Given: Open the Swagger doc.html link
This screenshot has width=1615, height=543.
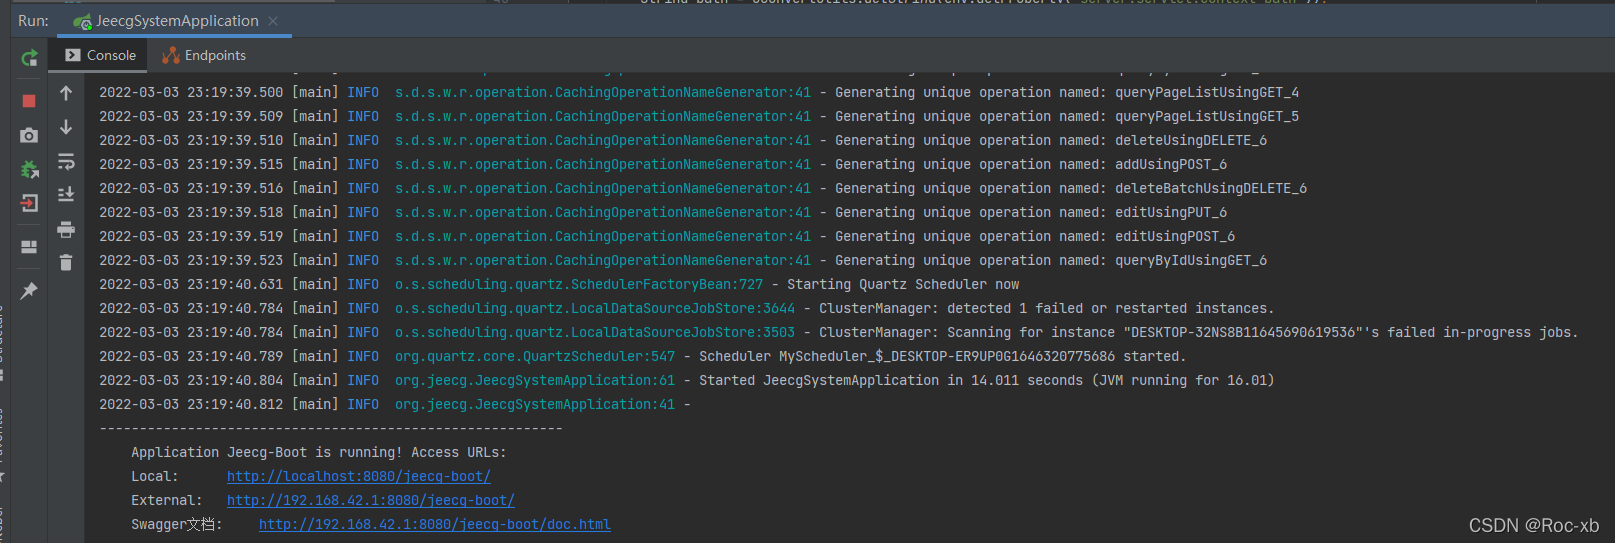Looking at the screenshot, I should tap(434, 524).
